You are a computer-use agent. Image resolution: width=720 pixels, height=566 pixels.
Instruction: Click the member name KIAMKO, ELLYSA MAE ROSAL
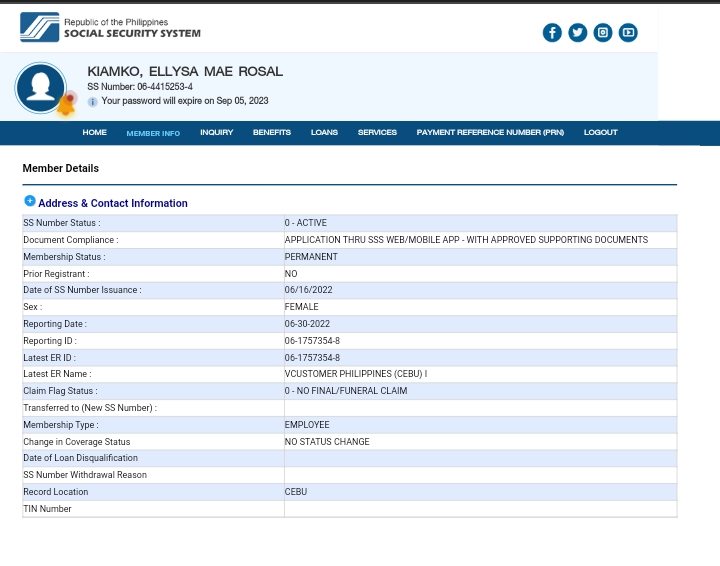click(185, 72)
